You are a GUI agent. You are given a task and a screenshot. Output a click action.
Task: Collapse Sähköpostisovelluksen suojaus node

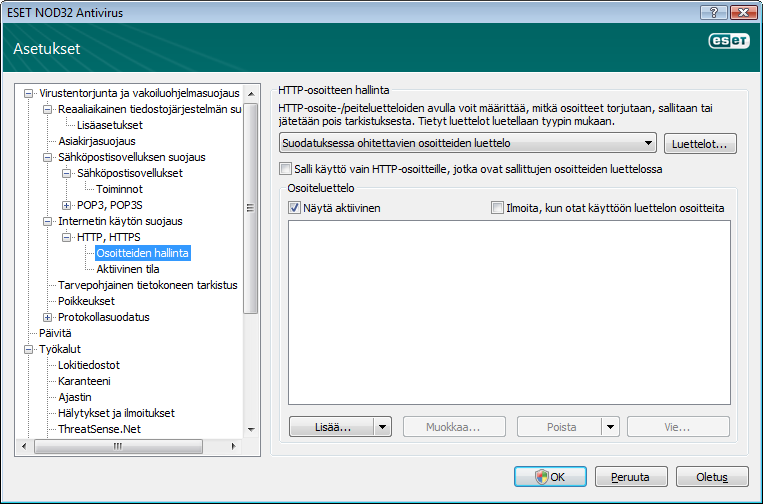48,157
